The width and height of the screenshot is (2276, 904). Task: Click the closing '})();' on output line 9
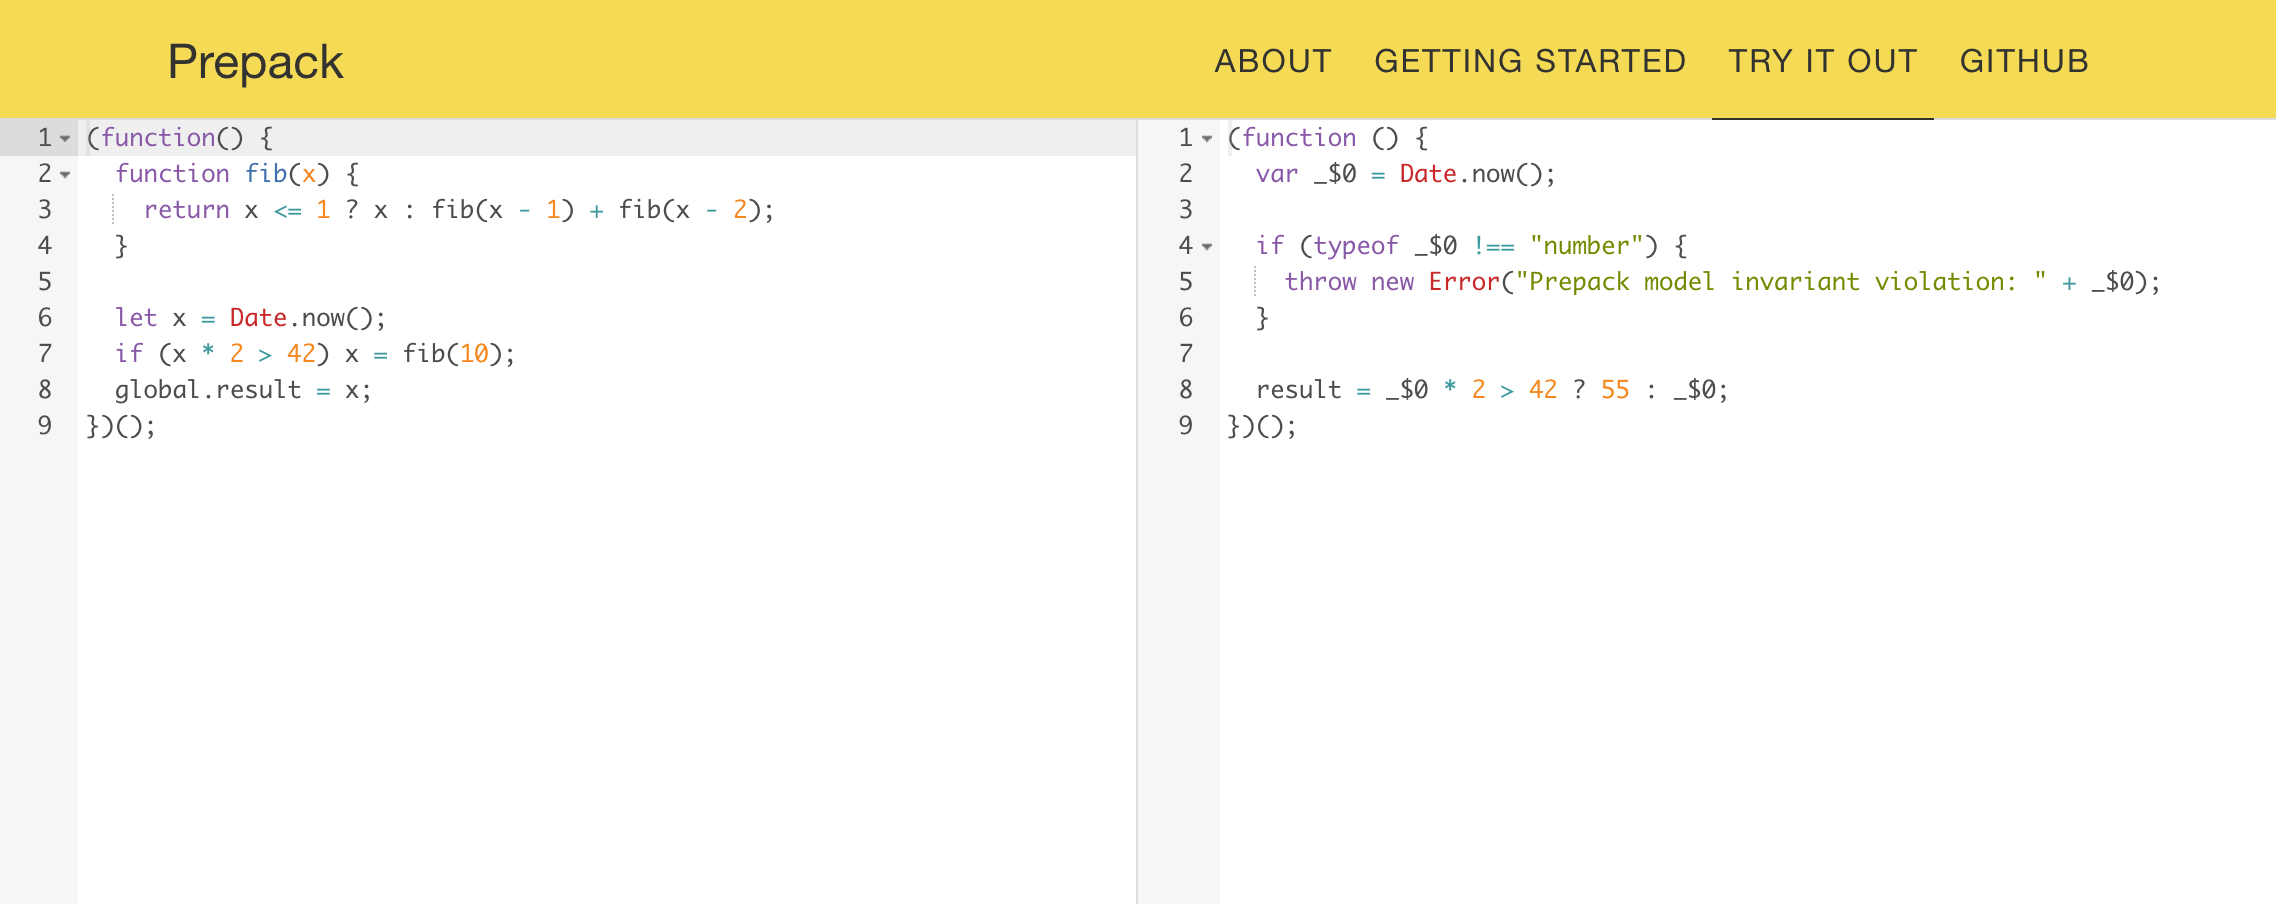(1262, 426)
